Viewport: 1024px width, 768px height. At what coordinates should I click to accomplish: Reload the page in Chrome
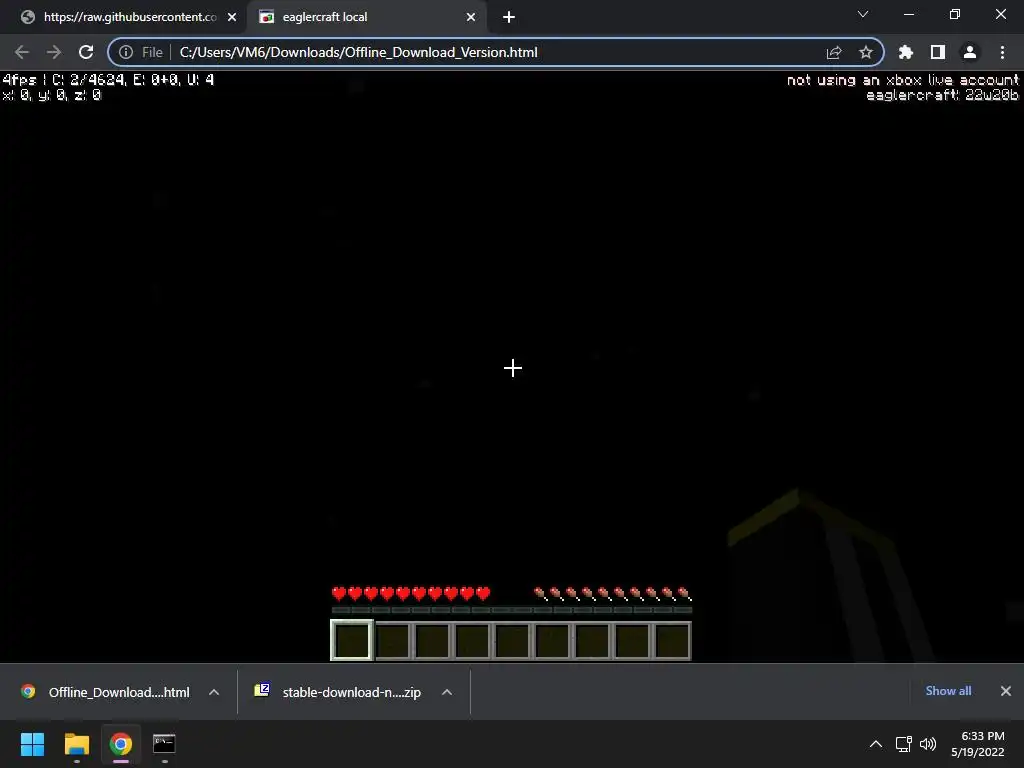[86, 52]
